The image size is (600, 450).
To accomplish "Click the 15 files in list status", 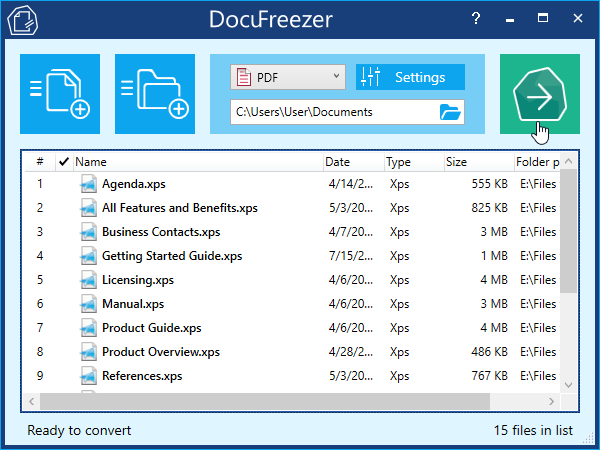I will (533, 430).
